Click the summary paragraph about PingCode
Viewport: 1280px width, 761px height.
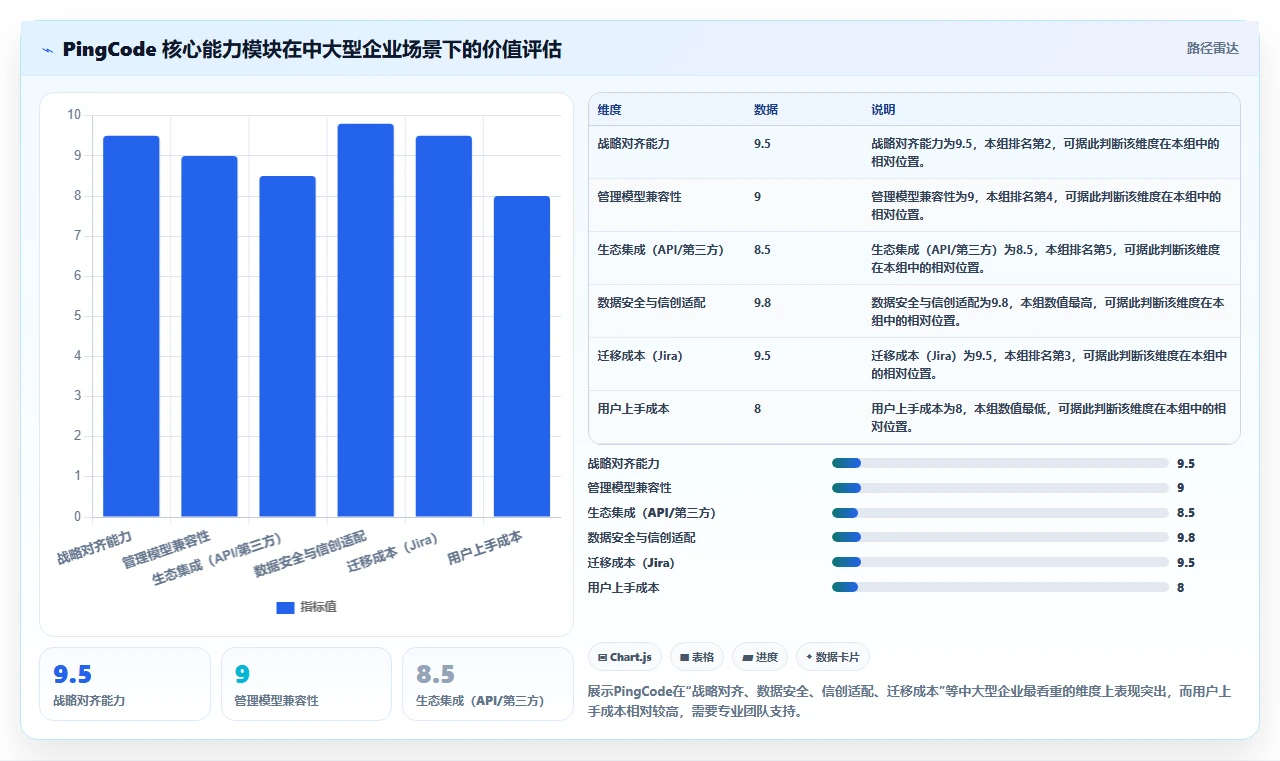[909, 703]
